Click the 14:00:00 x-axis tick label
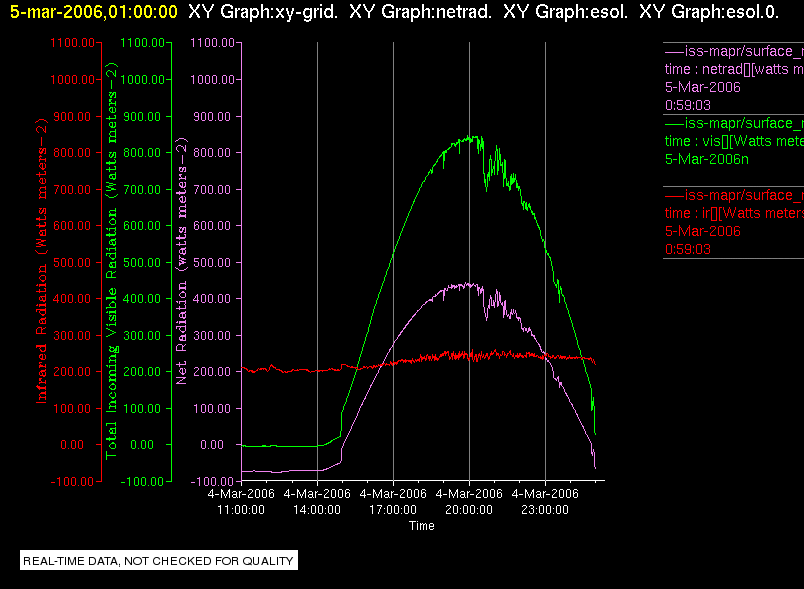The width and height of the screenshot is (804, 589). [x=317, y=510]
